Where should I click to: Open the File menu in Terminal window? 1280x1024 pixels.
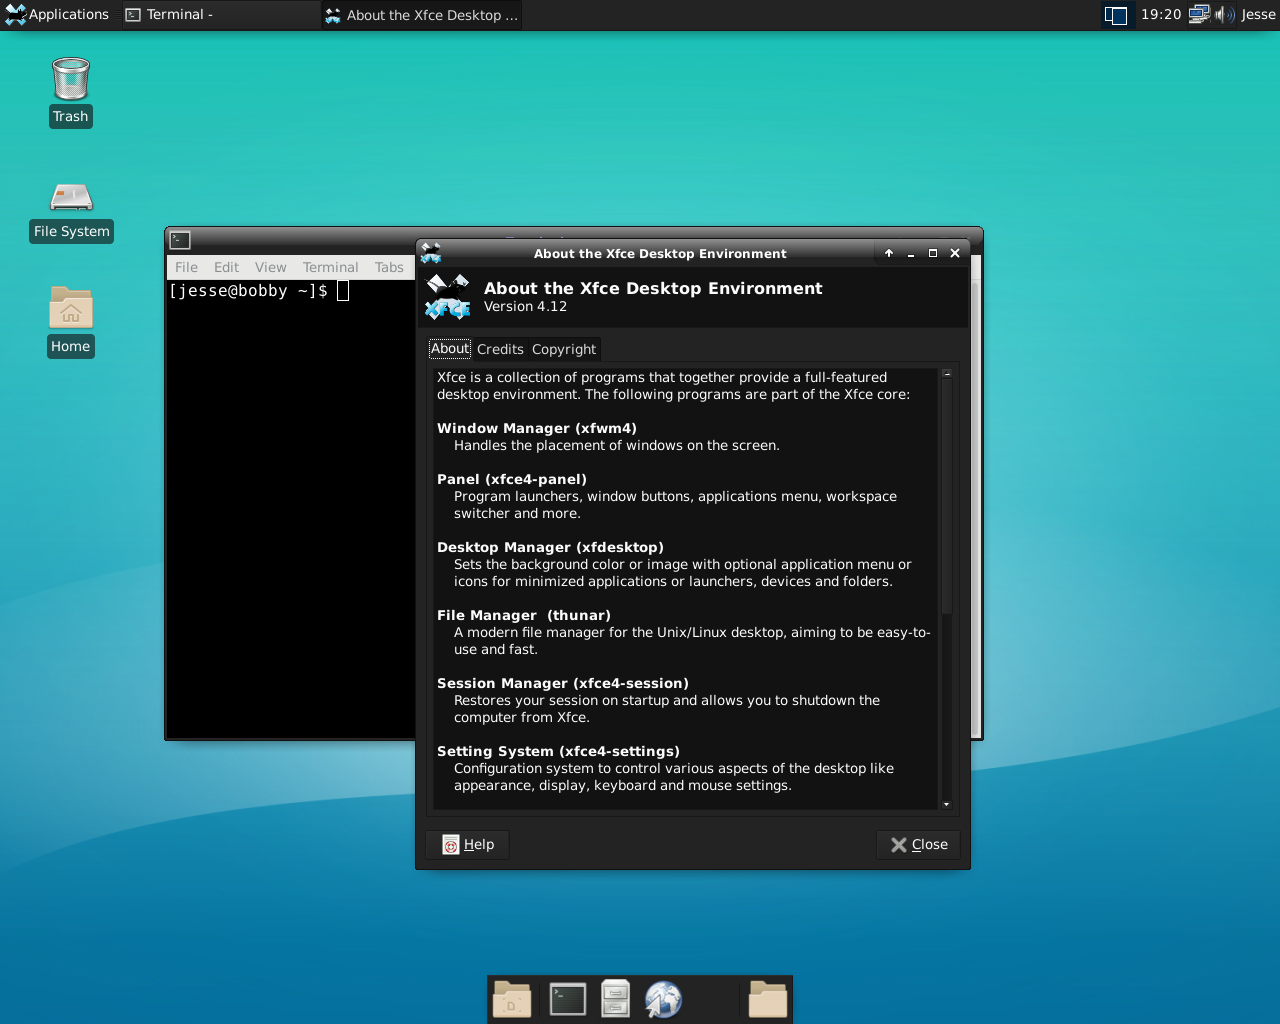pos(186,267)
